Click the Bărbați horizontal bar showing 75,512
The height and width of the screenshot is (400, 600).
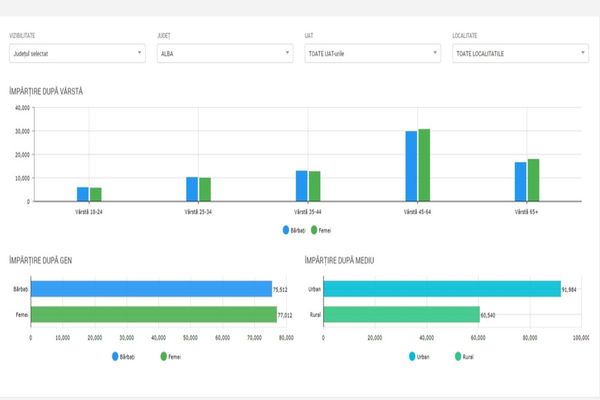[150, 289]
